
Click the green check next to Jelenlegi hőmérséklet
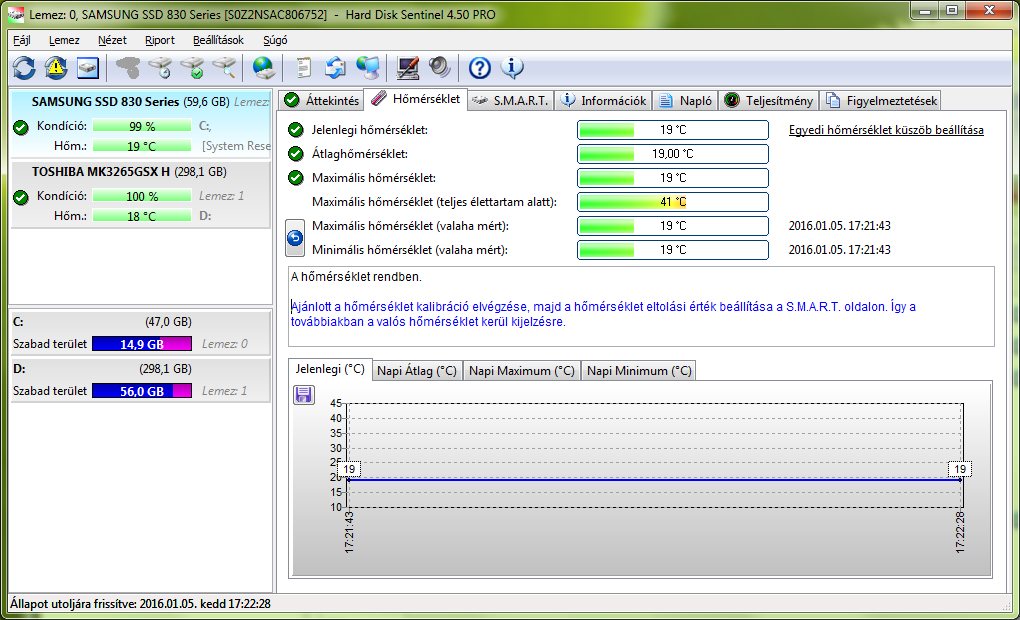pos(295,129)
